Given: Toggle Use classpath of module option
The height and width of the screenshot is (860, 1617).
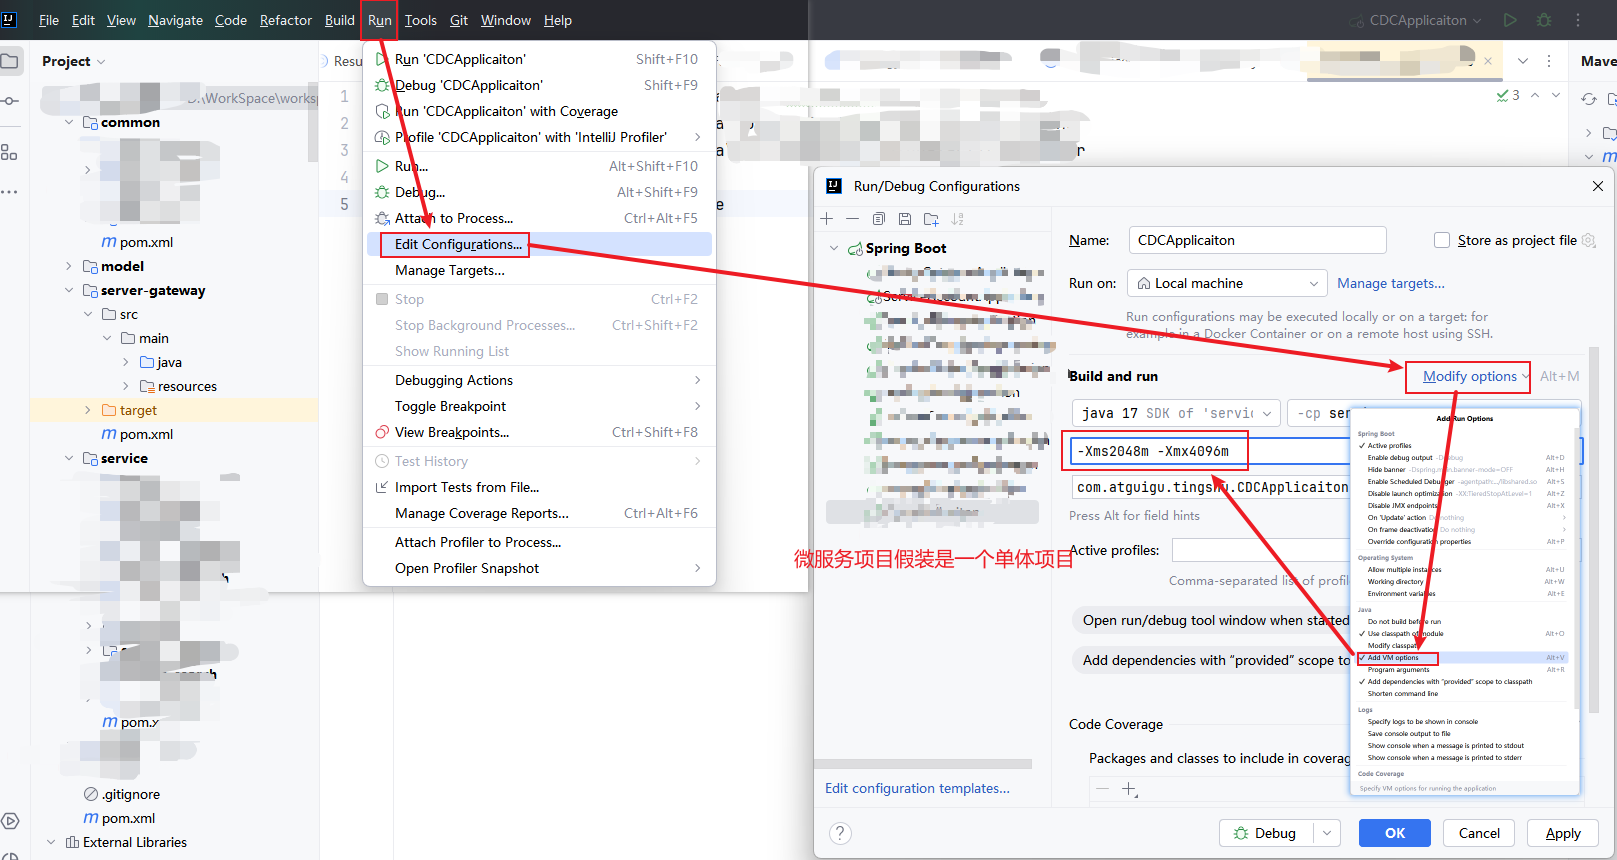Looking at the screenshot, I should pos(1405,634).
